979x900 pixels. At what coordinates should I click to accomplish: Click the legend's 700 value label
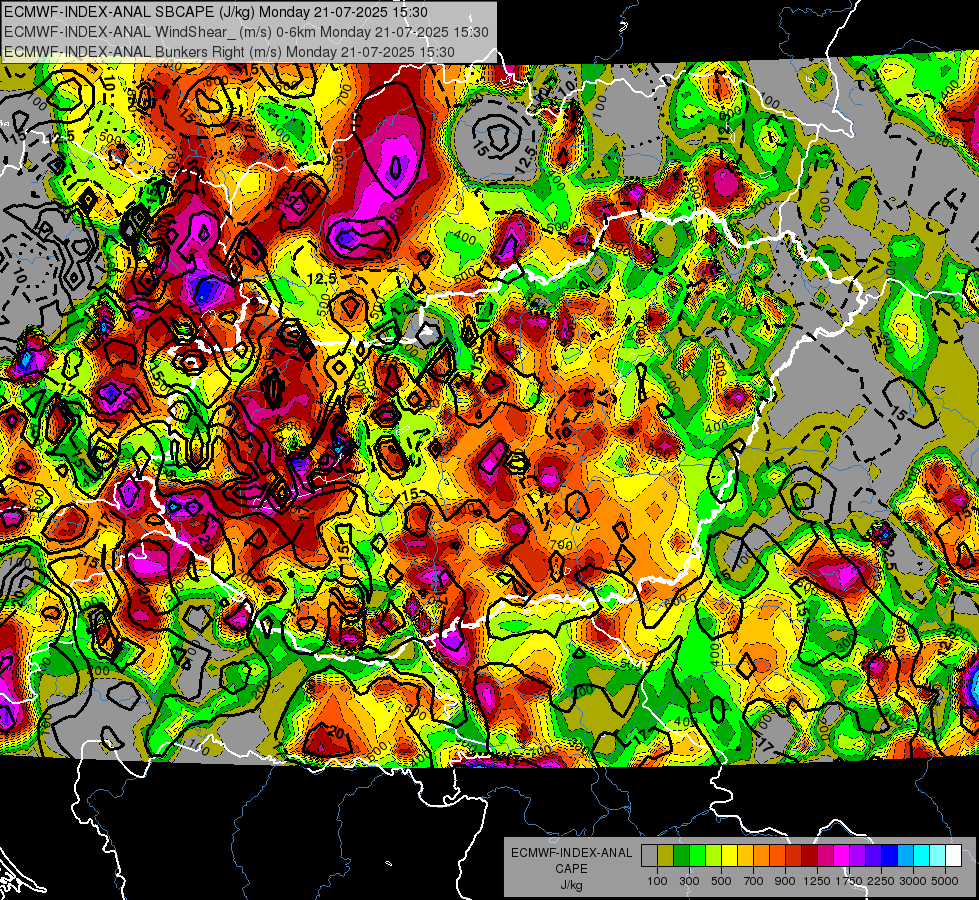(x=754, y=881)
